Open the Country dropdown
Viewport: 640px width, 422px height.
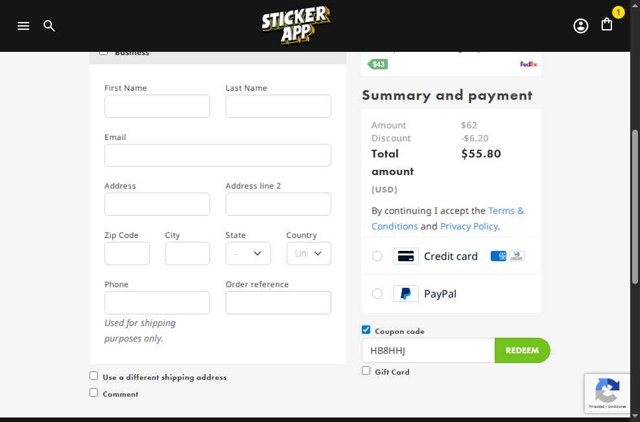(x=309, y=254)
